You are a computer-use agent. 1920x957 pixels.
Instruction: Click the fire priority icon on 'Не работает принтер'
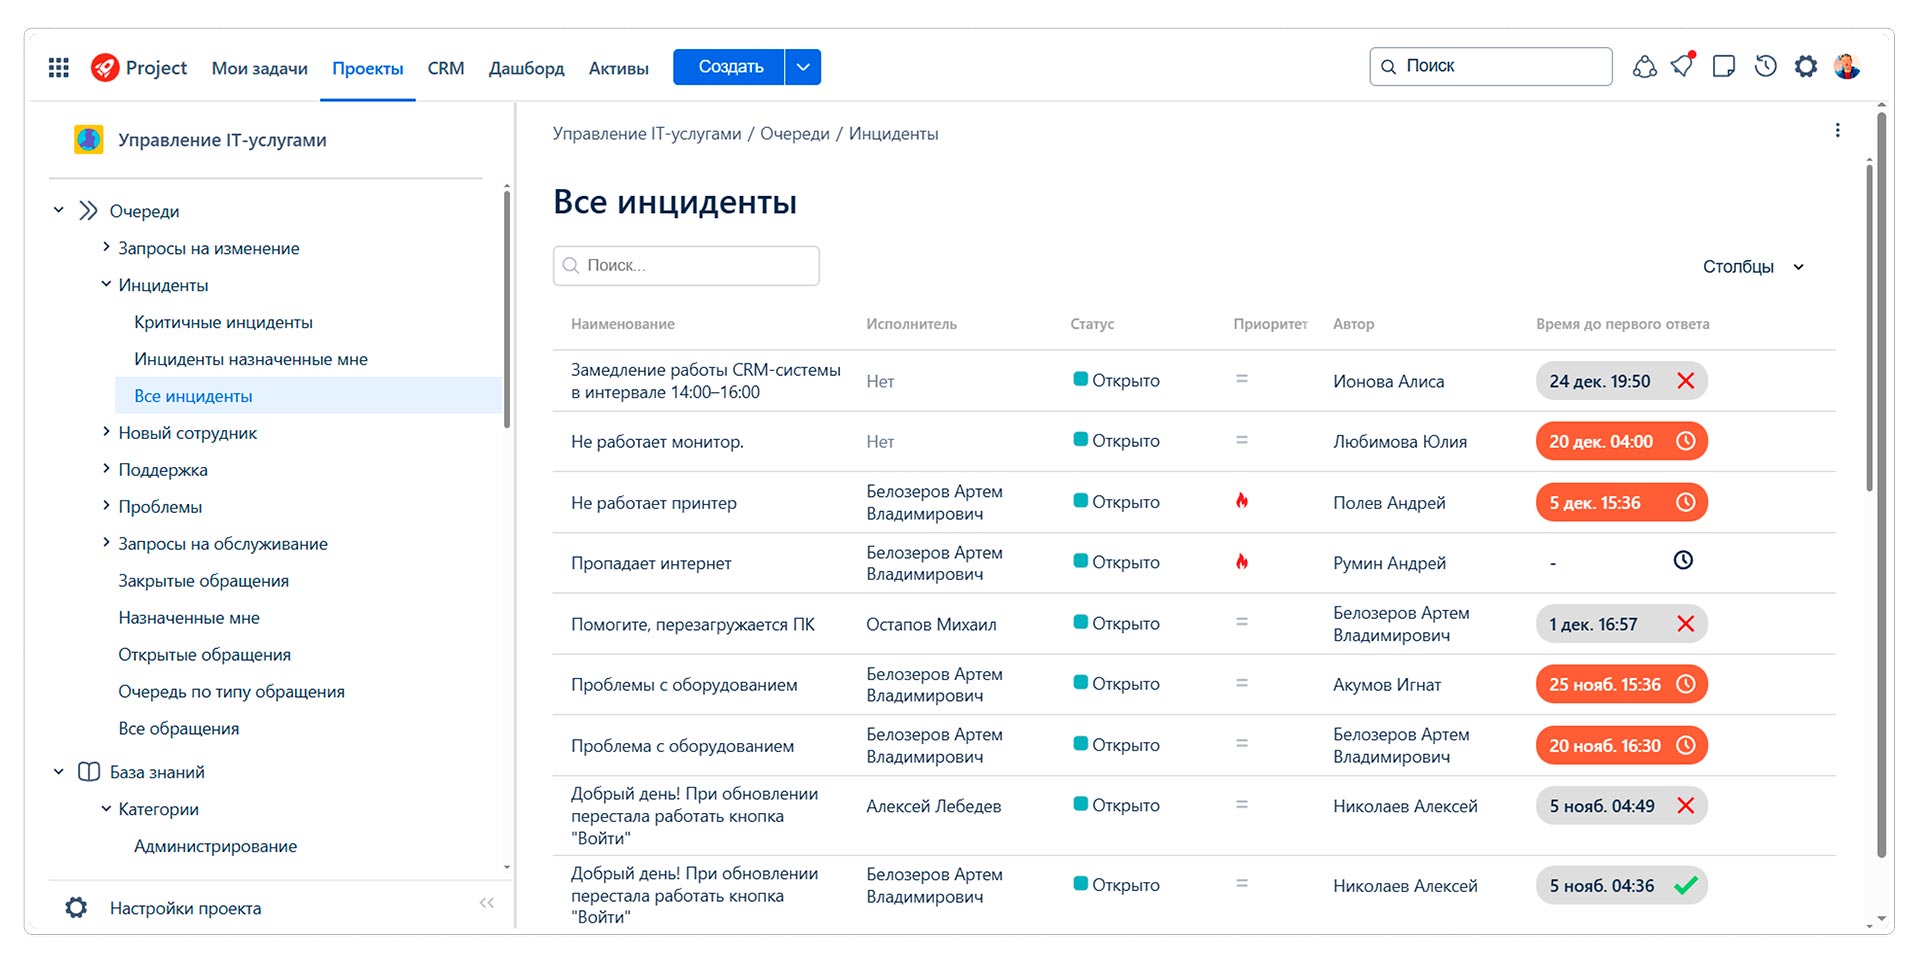(1243, 501)
